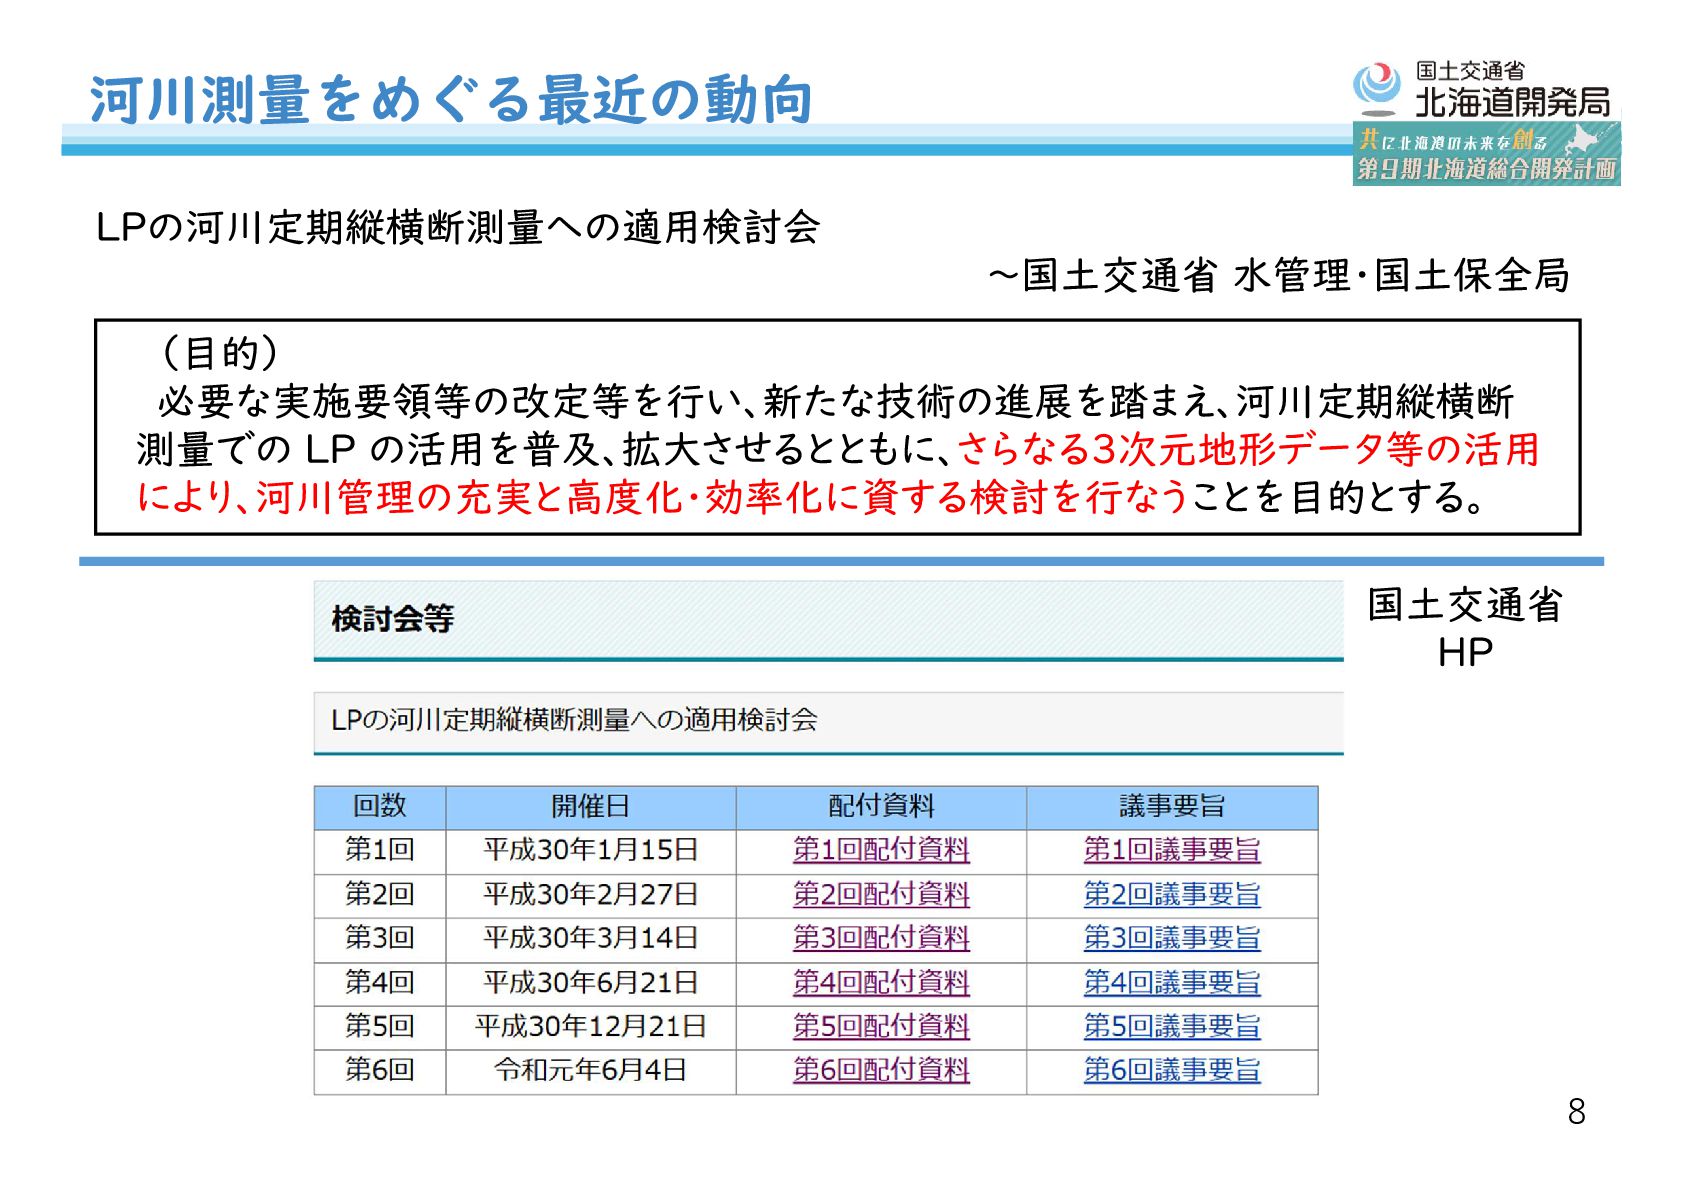Open the 第6回配付資料 link

tap(881, 1070)
